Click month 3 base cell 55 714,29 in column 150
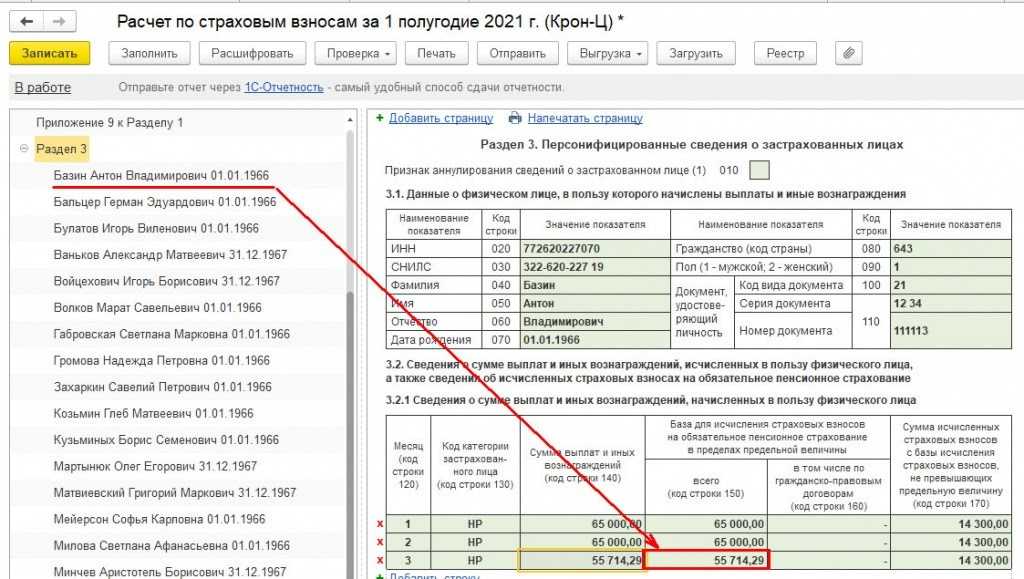The width and height of the screenshot is (1024, 579). [x=706, y=560]
